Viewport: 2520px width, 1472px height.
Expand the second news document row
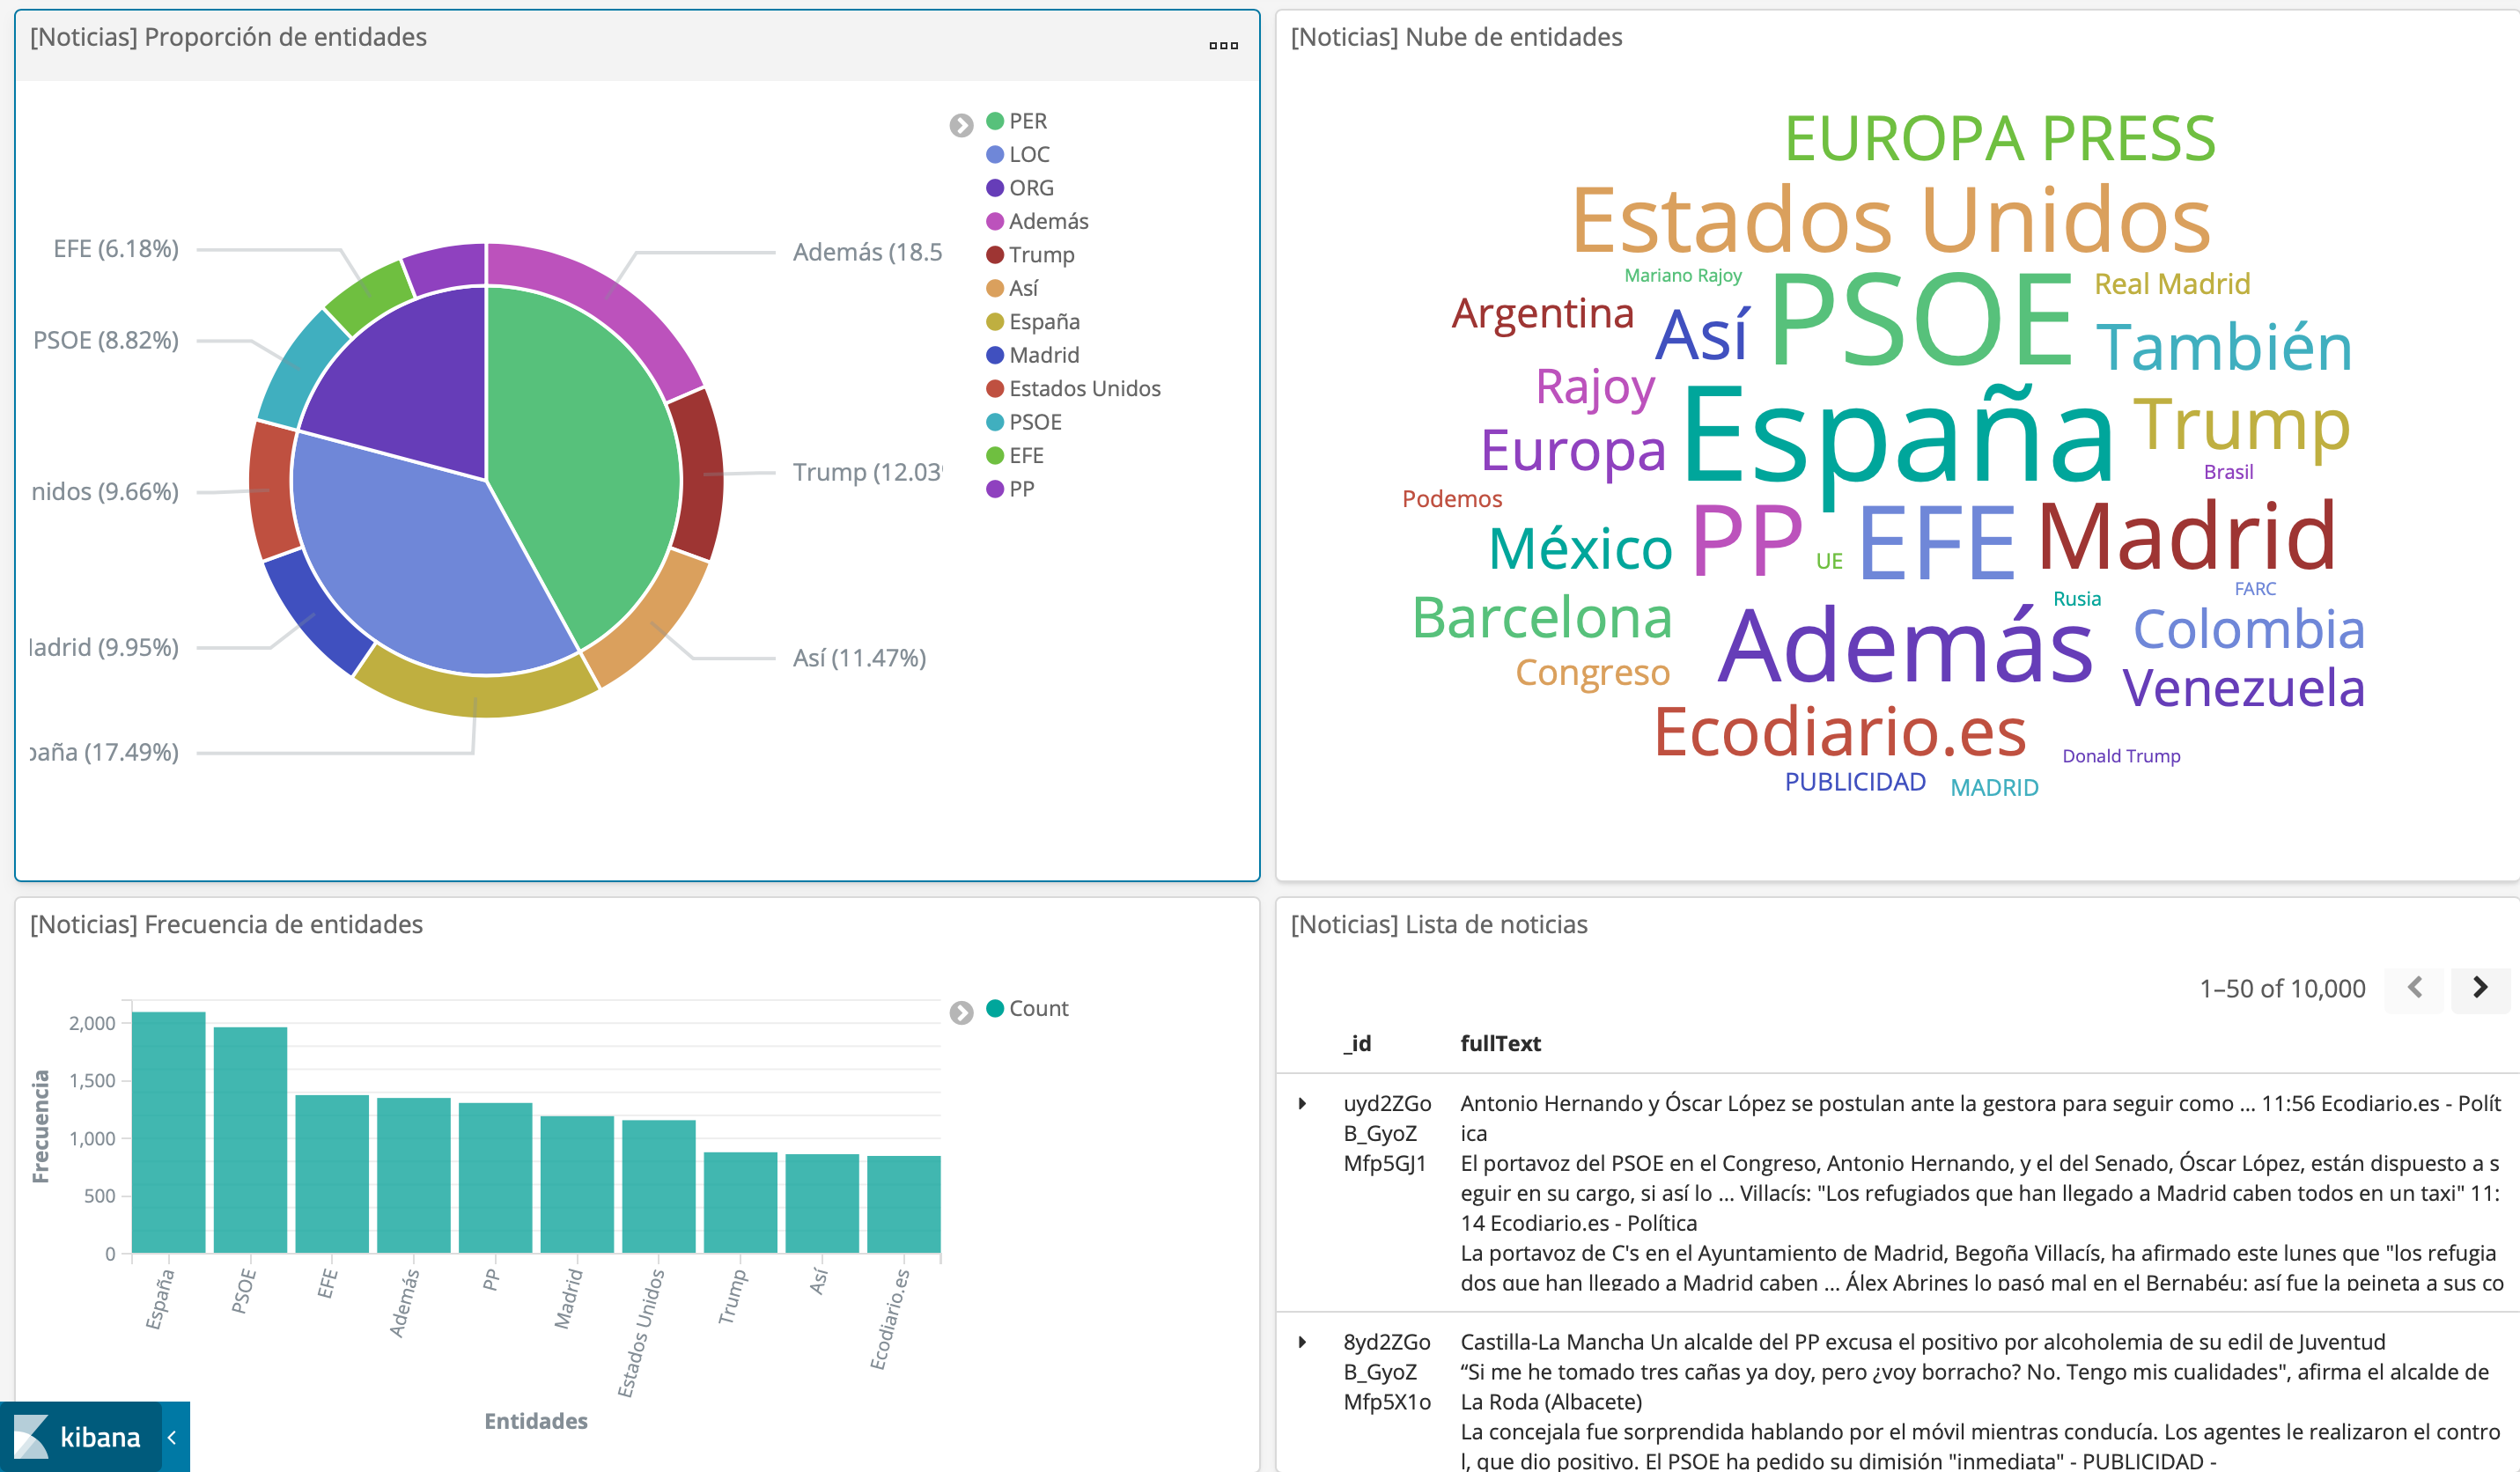(x=1302, y=1342)
